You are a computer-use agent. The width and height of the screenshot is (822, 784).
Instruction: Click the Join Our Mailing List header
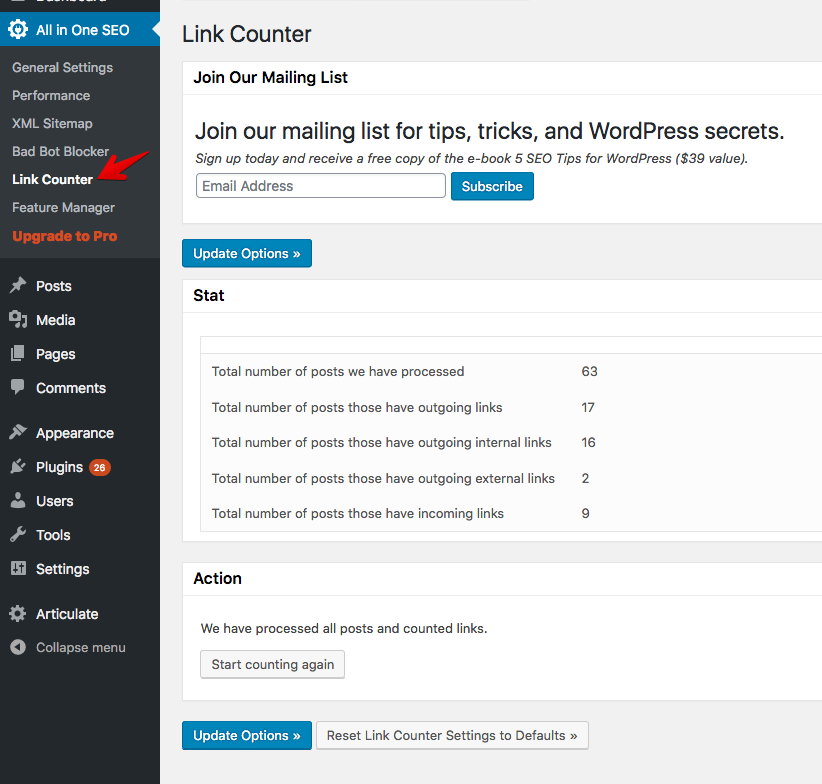click(x=271, y=78)
